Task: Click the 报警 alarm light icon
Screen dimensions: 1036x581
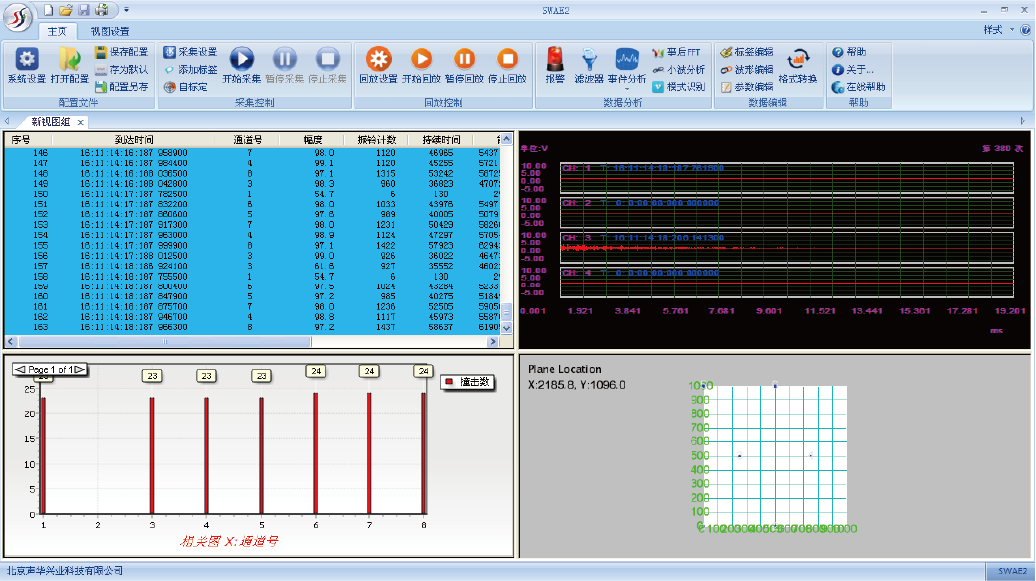Action: [555, 59]
